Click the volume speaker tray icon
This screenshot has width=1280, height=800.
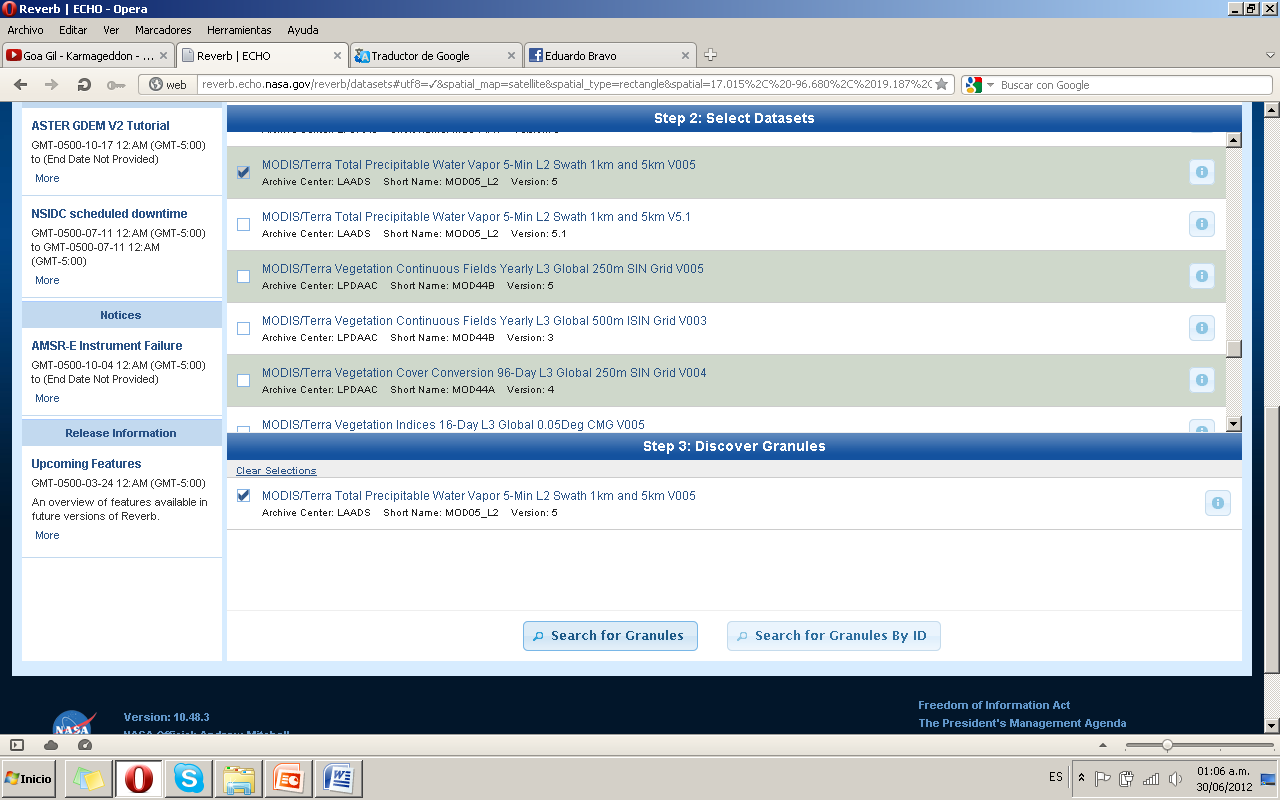click(1175, 778)
